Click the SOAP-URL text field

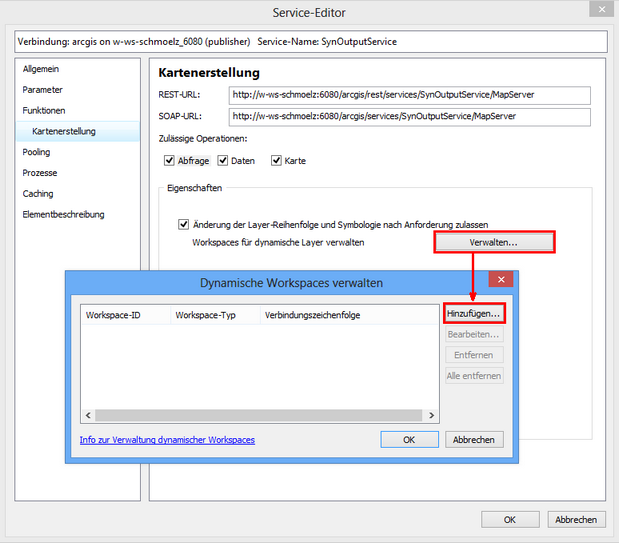pyautogui.click(x=409, y=117)
